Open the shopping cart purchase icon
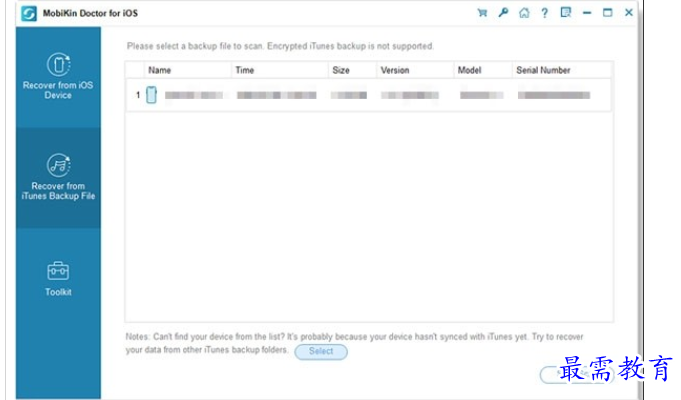This screenshot has width=681, height=400. click(x=482, y=13)
